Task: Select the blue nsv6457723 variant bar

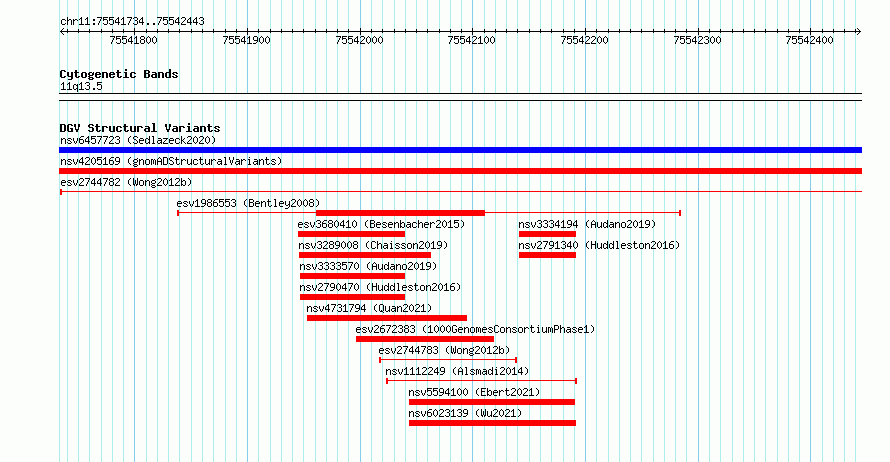Action: [460, 150]
